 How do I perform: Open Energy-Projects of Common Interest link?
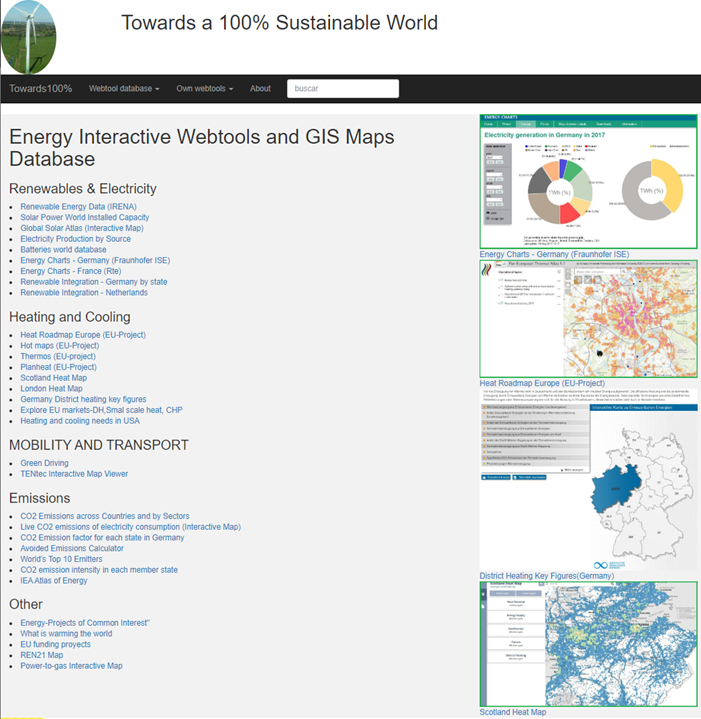coord(85,623)
